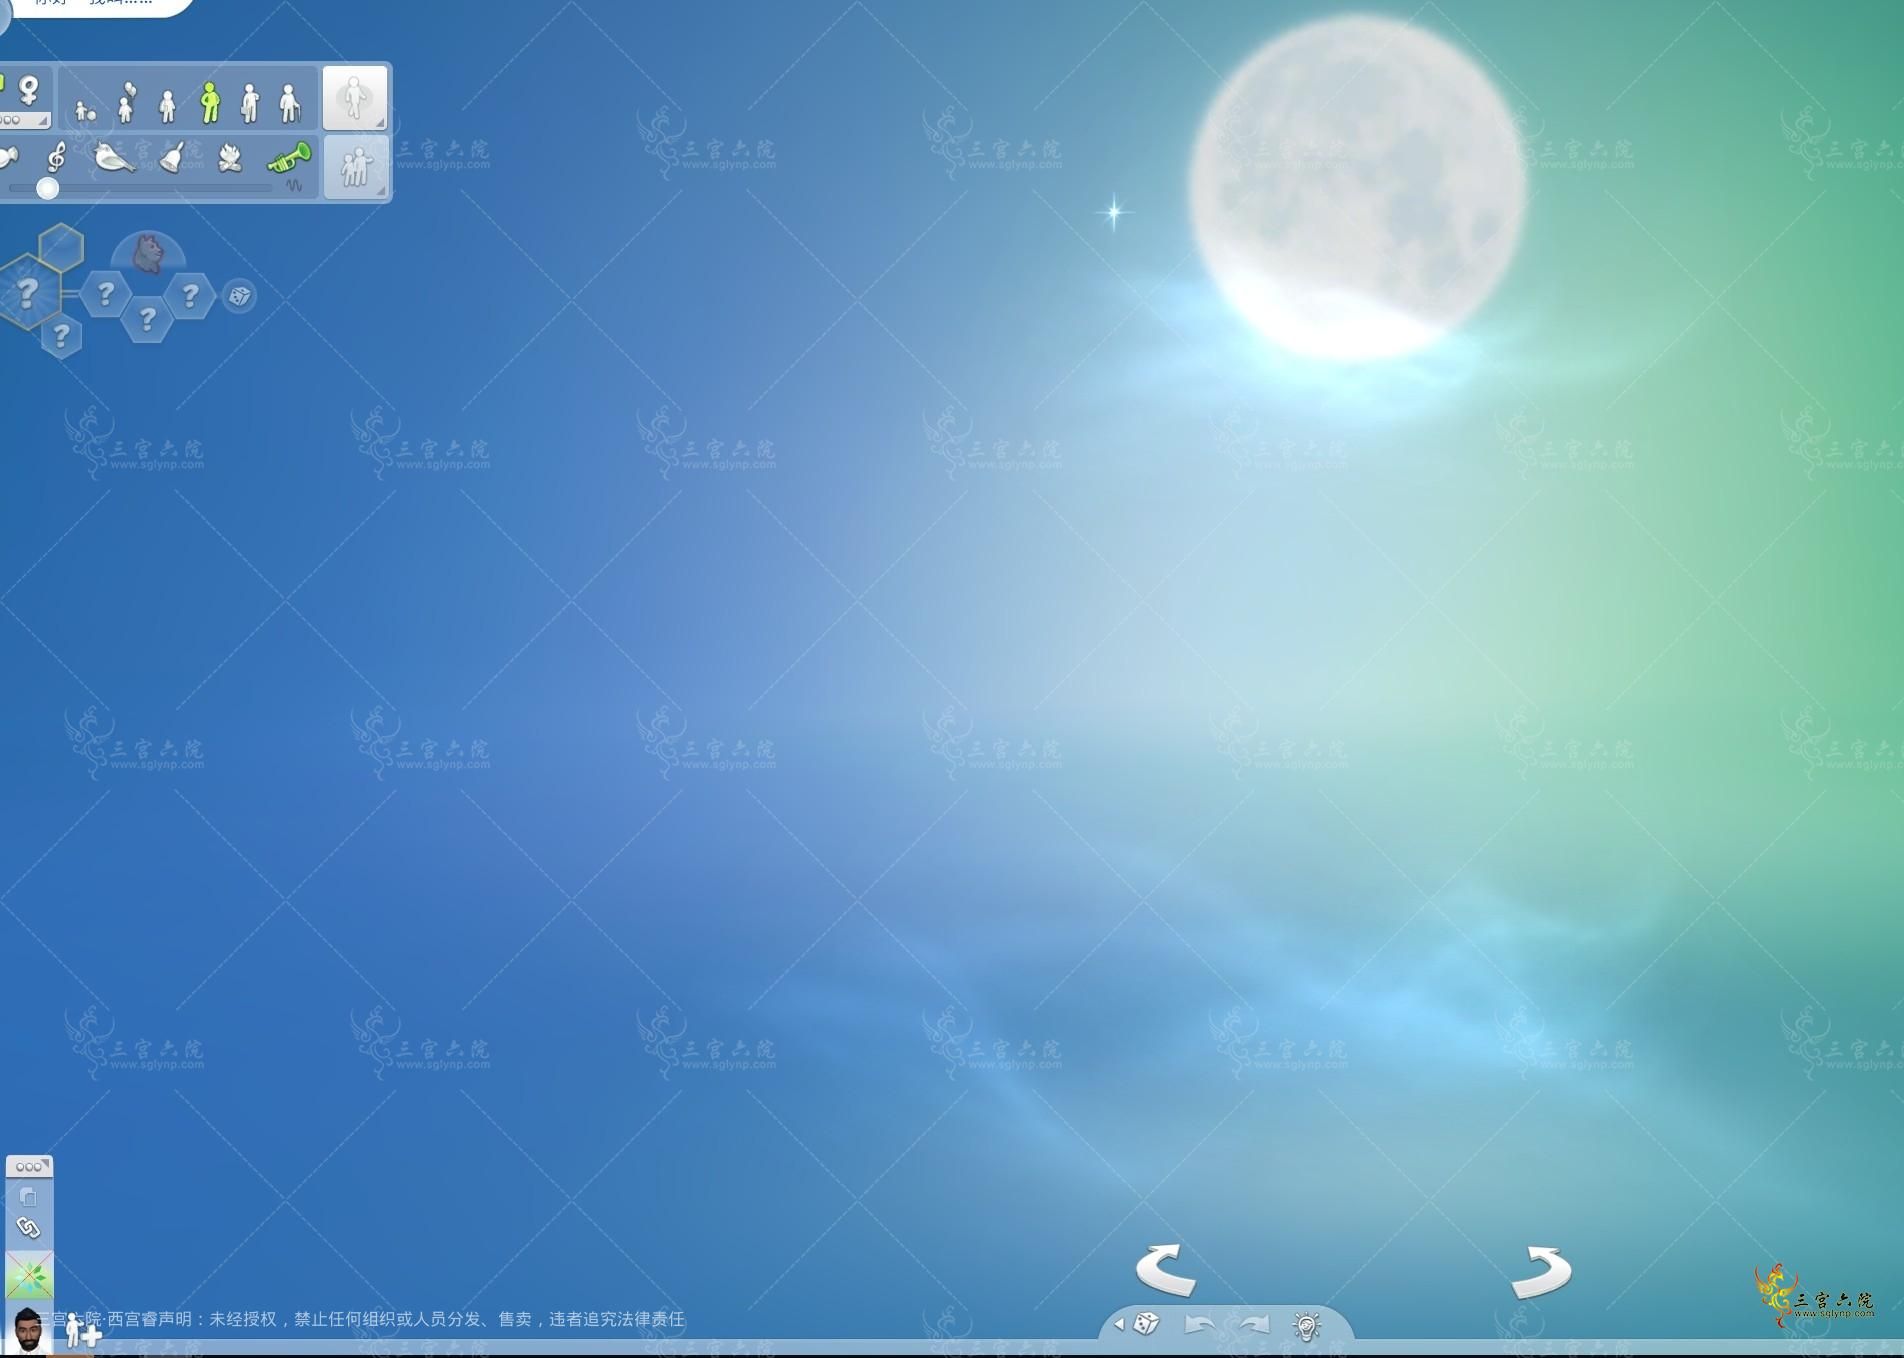The width and height of the screenshot is (1904, 1358).
Task: Click the redo arrow in the bottom toolbar
Action: tap(1254, 1325)
